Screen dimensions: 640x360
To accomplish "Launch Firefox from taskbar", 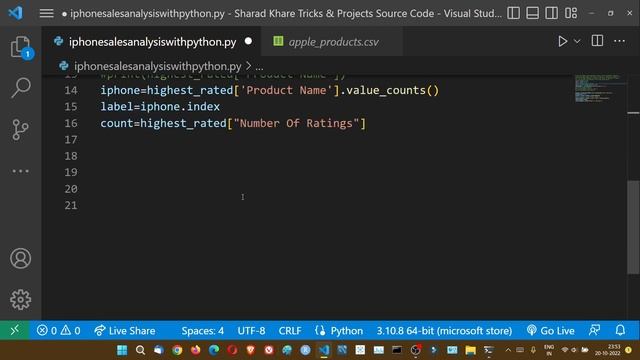I will [x=196, y=350].
